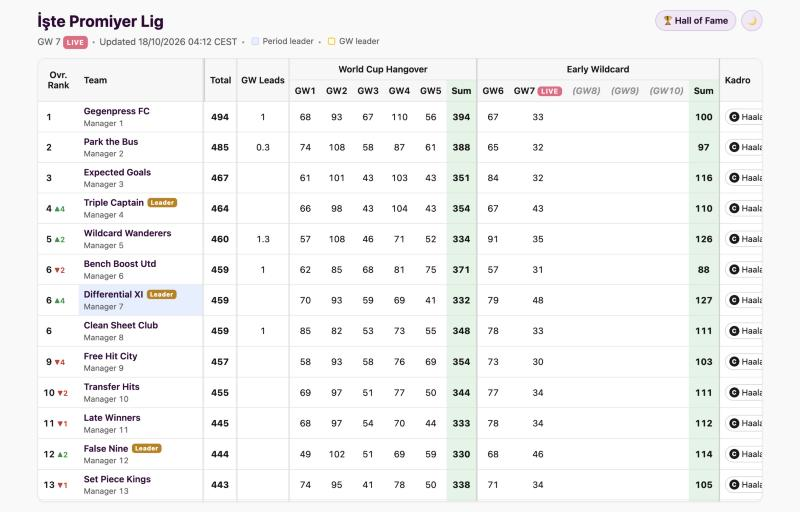The image size is (800, 512).
Task: Open the Bench Boost Utd team link
Action: 120,264
